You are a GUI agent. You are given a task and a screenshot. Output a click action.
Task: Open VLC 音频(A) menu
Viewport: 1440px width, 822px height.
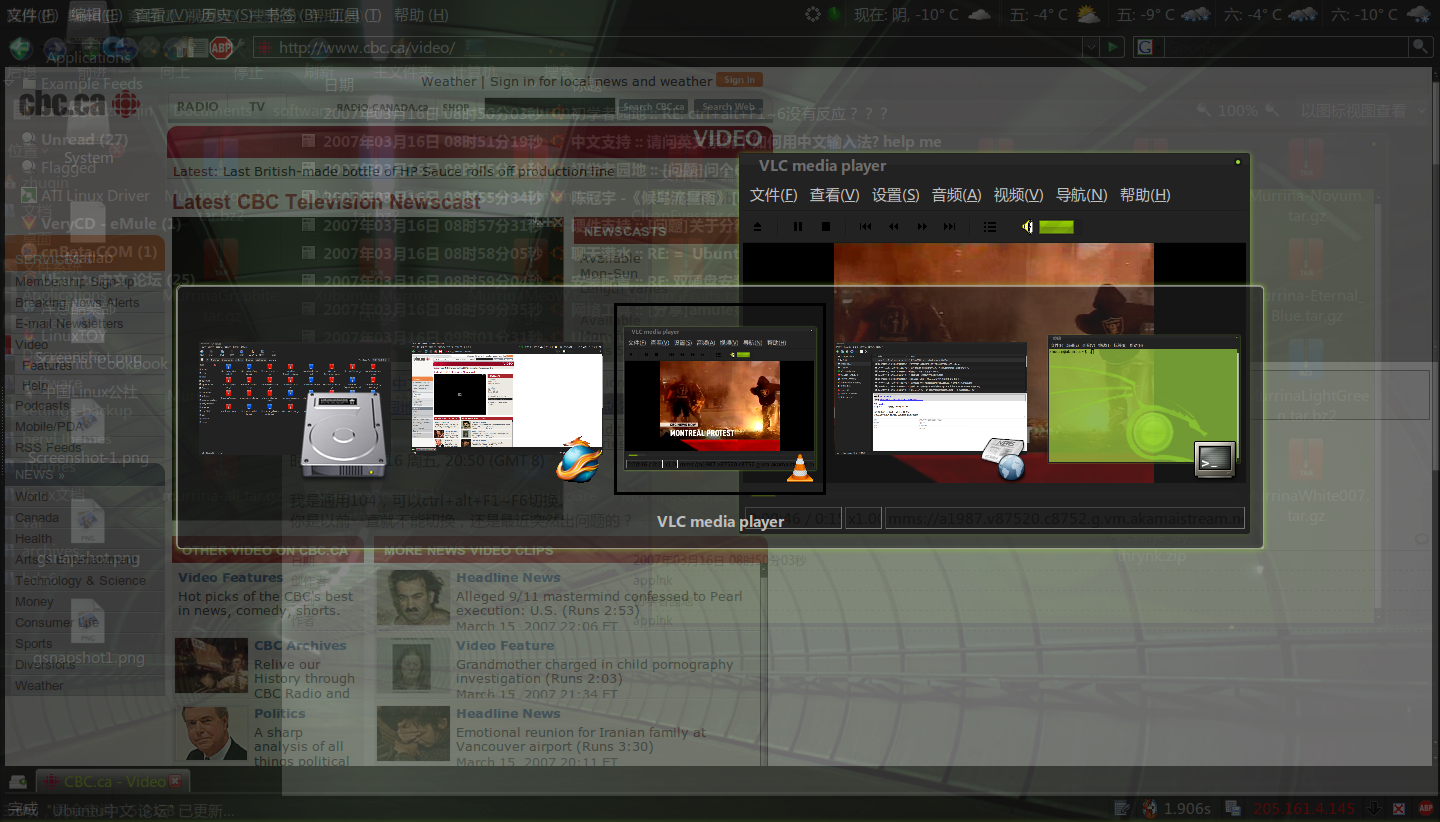tap(956, 195)
